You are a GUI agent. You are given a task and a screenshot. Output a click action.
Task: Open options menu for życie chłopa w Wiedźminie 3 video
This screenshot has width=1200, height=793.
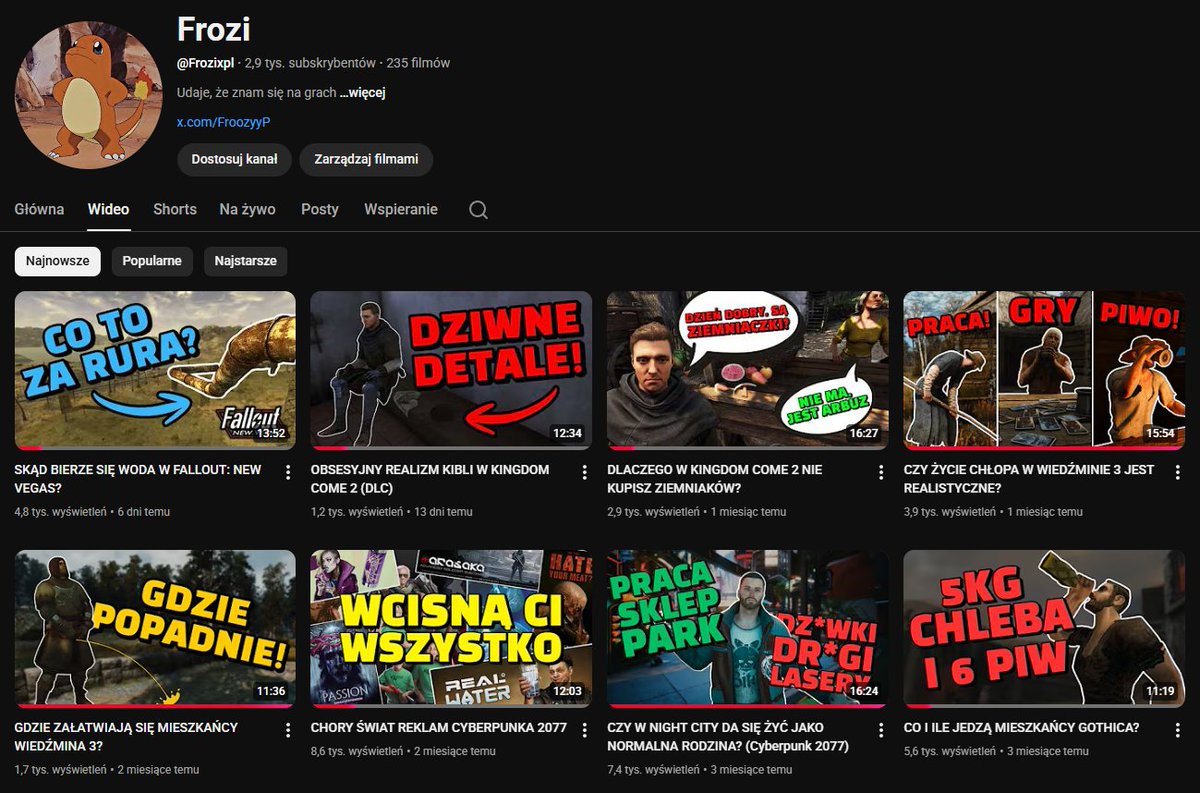(1177, 472)
